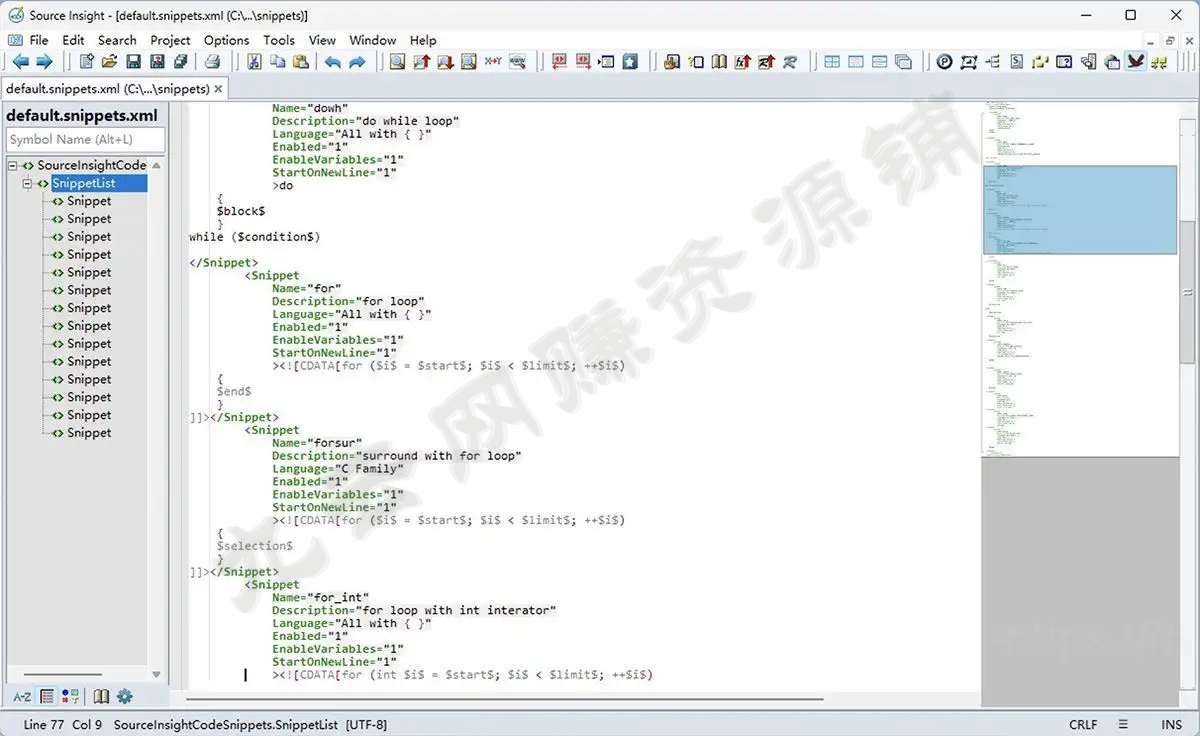Open the File menu

39,40
